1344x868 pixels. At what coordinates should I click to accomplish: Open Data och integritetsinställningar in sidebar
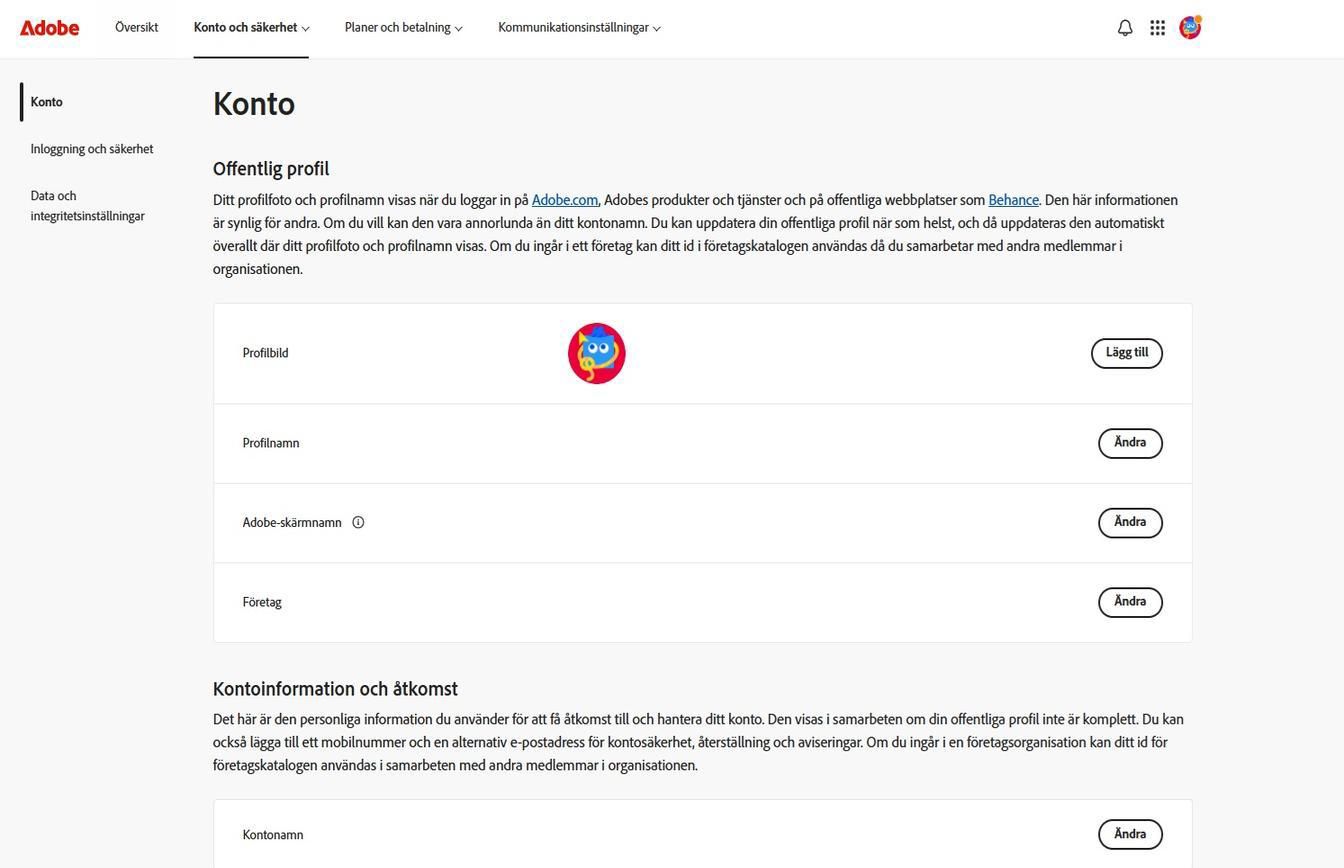tap(87, 206)
